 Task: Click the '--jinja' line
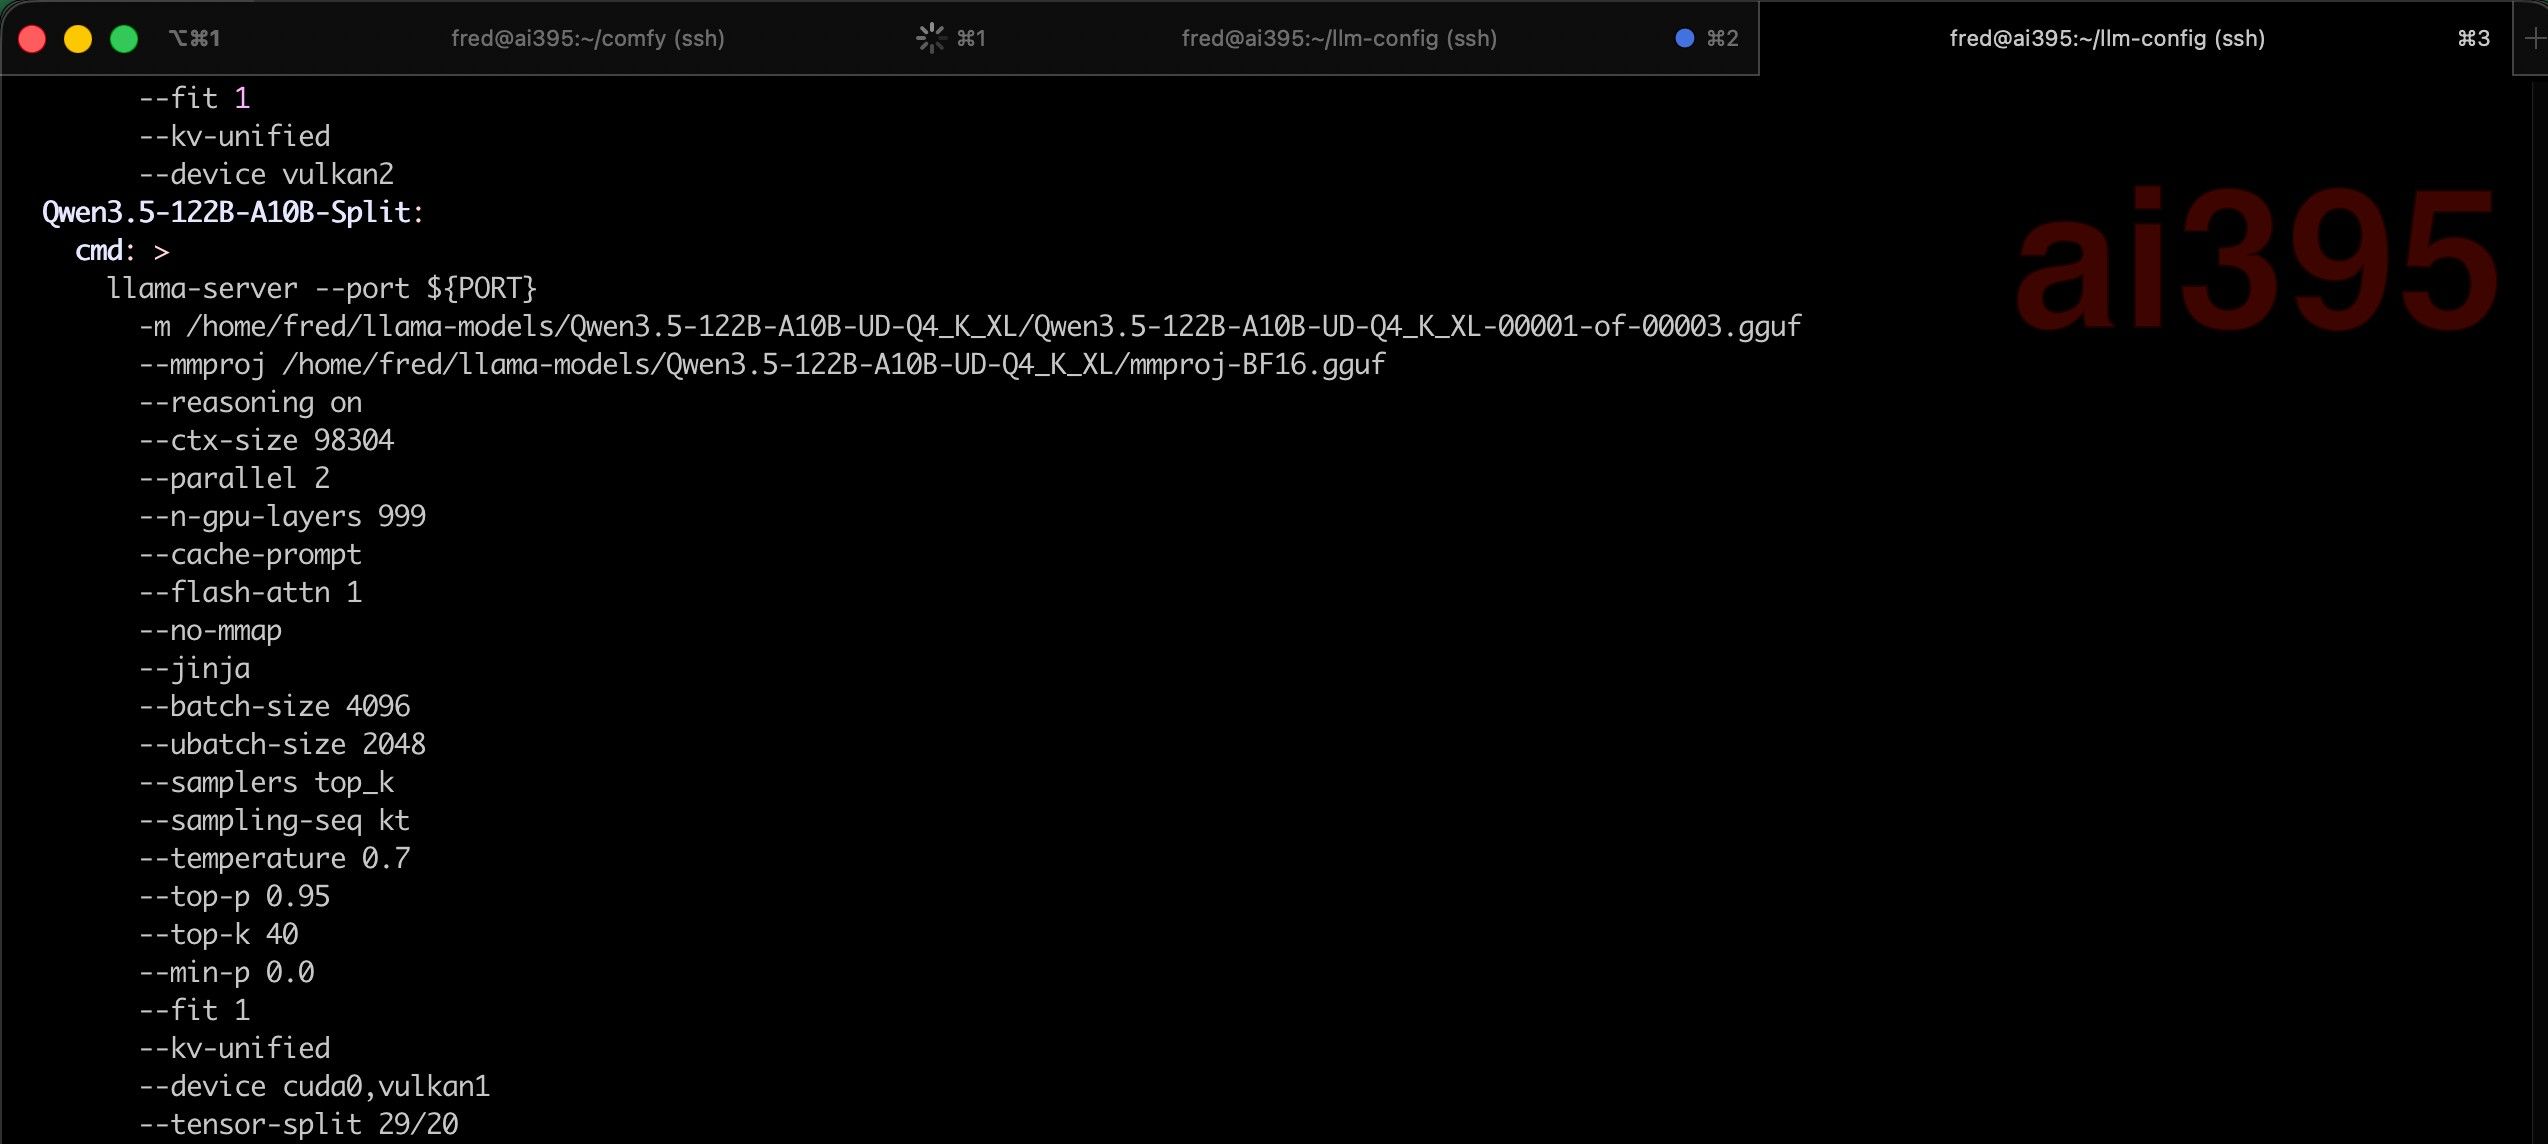[x=194, y=668]
